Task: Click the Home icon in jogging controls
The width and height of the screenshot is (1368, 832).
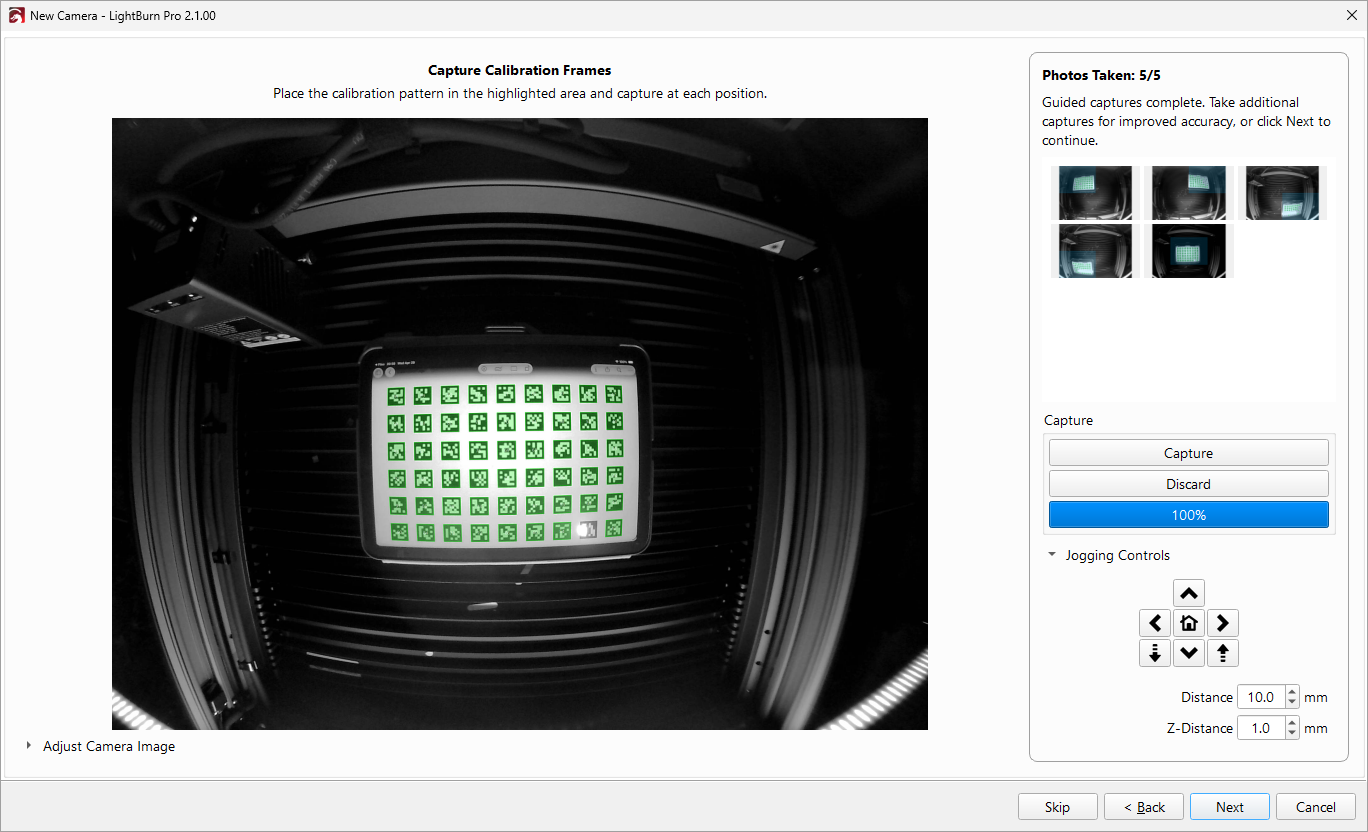Action: [x=1188, y=623]
